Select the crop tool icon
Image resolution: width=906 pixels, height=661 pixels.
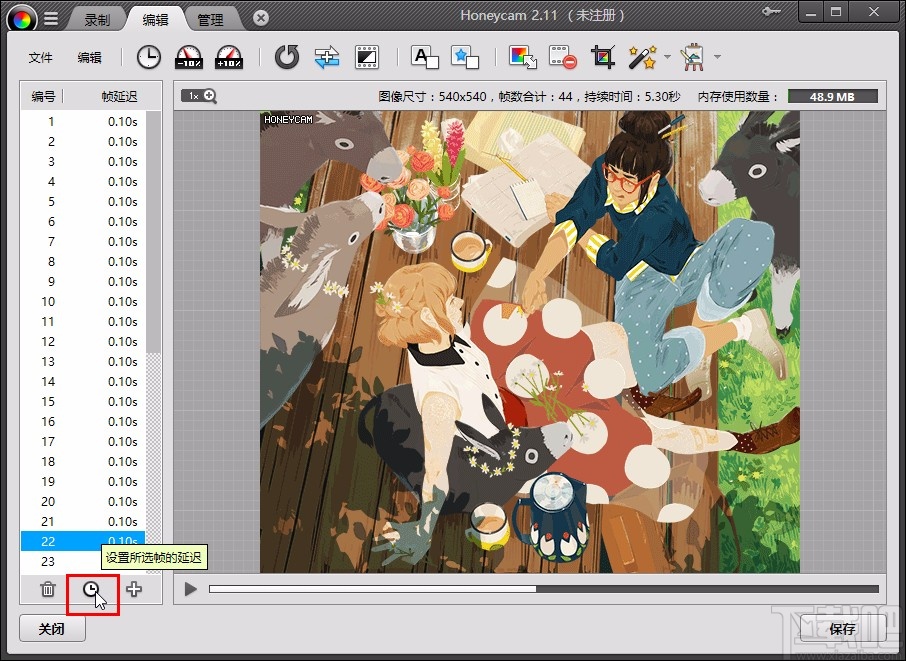[x=603, y=57]
